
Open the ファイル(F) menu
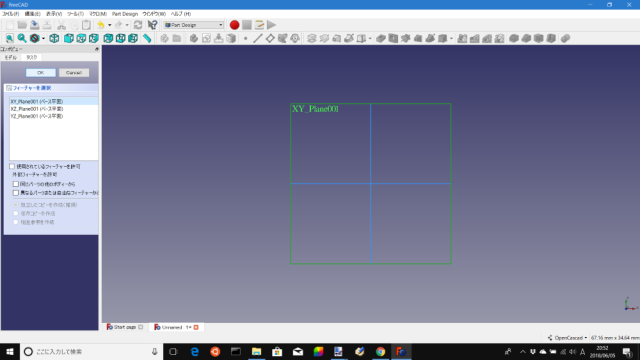[x=11, y=14]
